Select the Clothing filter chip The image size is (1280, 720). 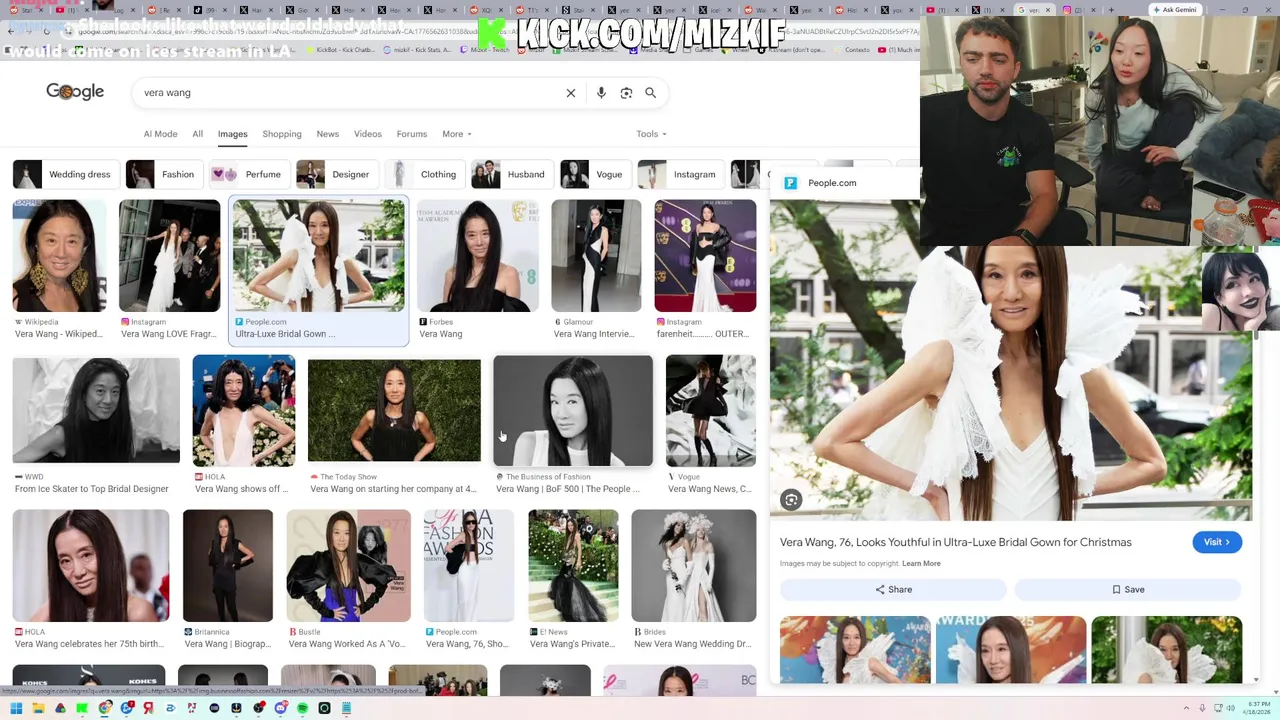coord(425,174)
